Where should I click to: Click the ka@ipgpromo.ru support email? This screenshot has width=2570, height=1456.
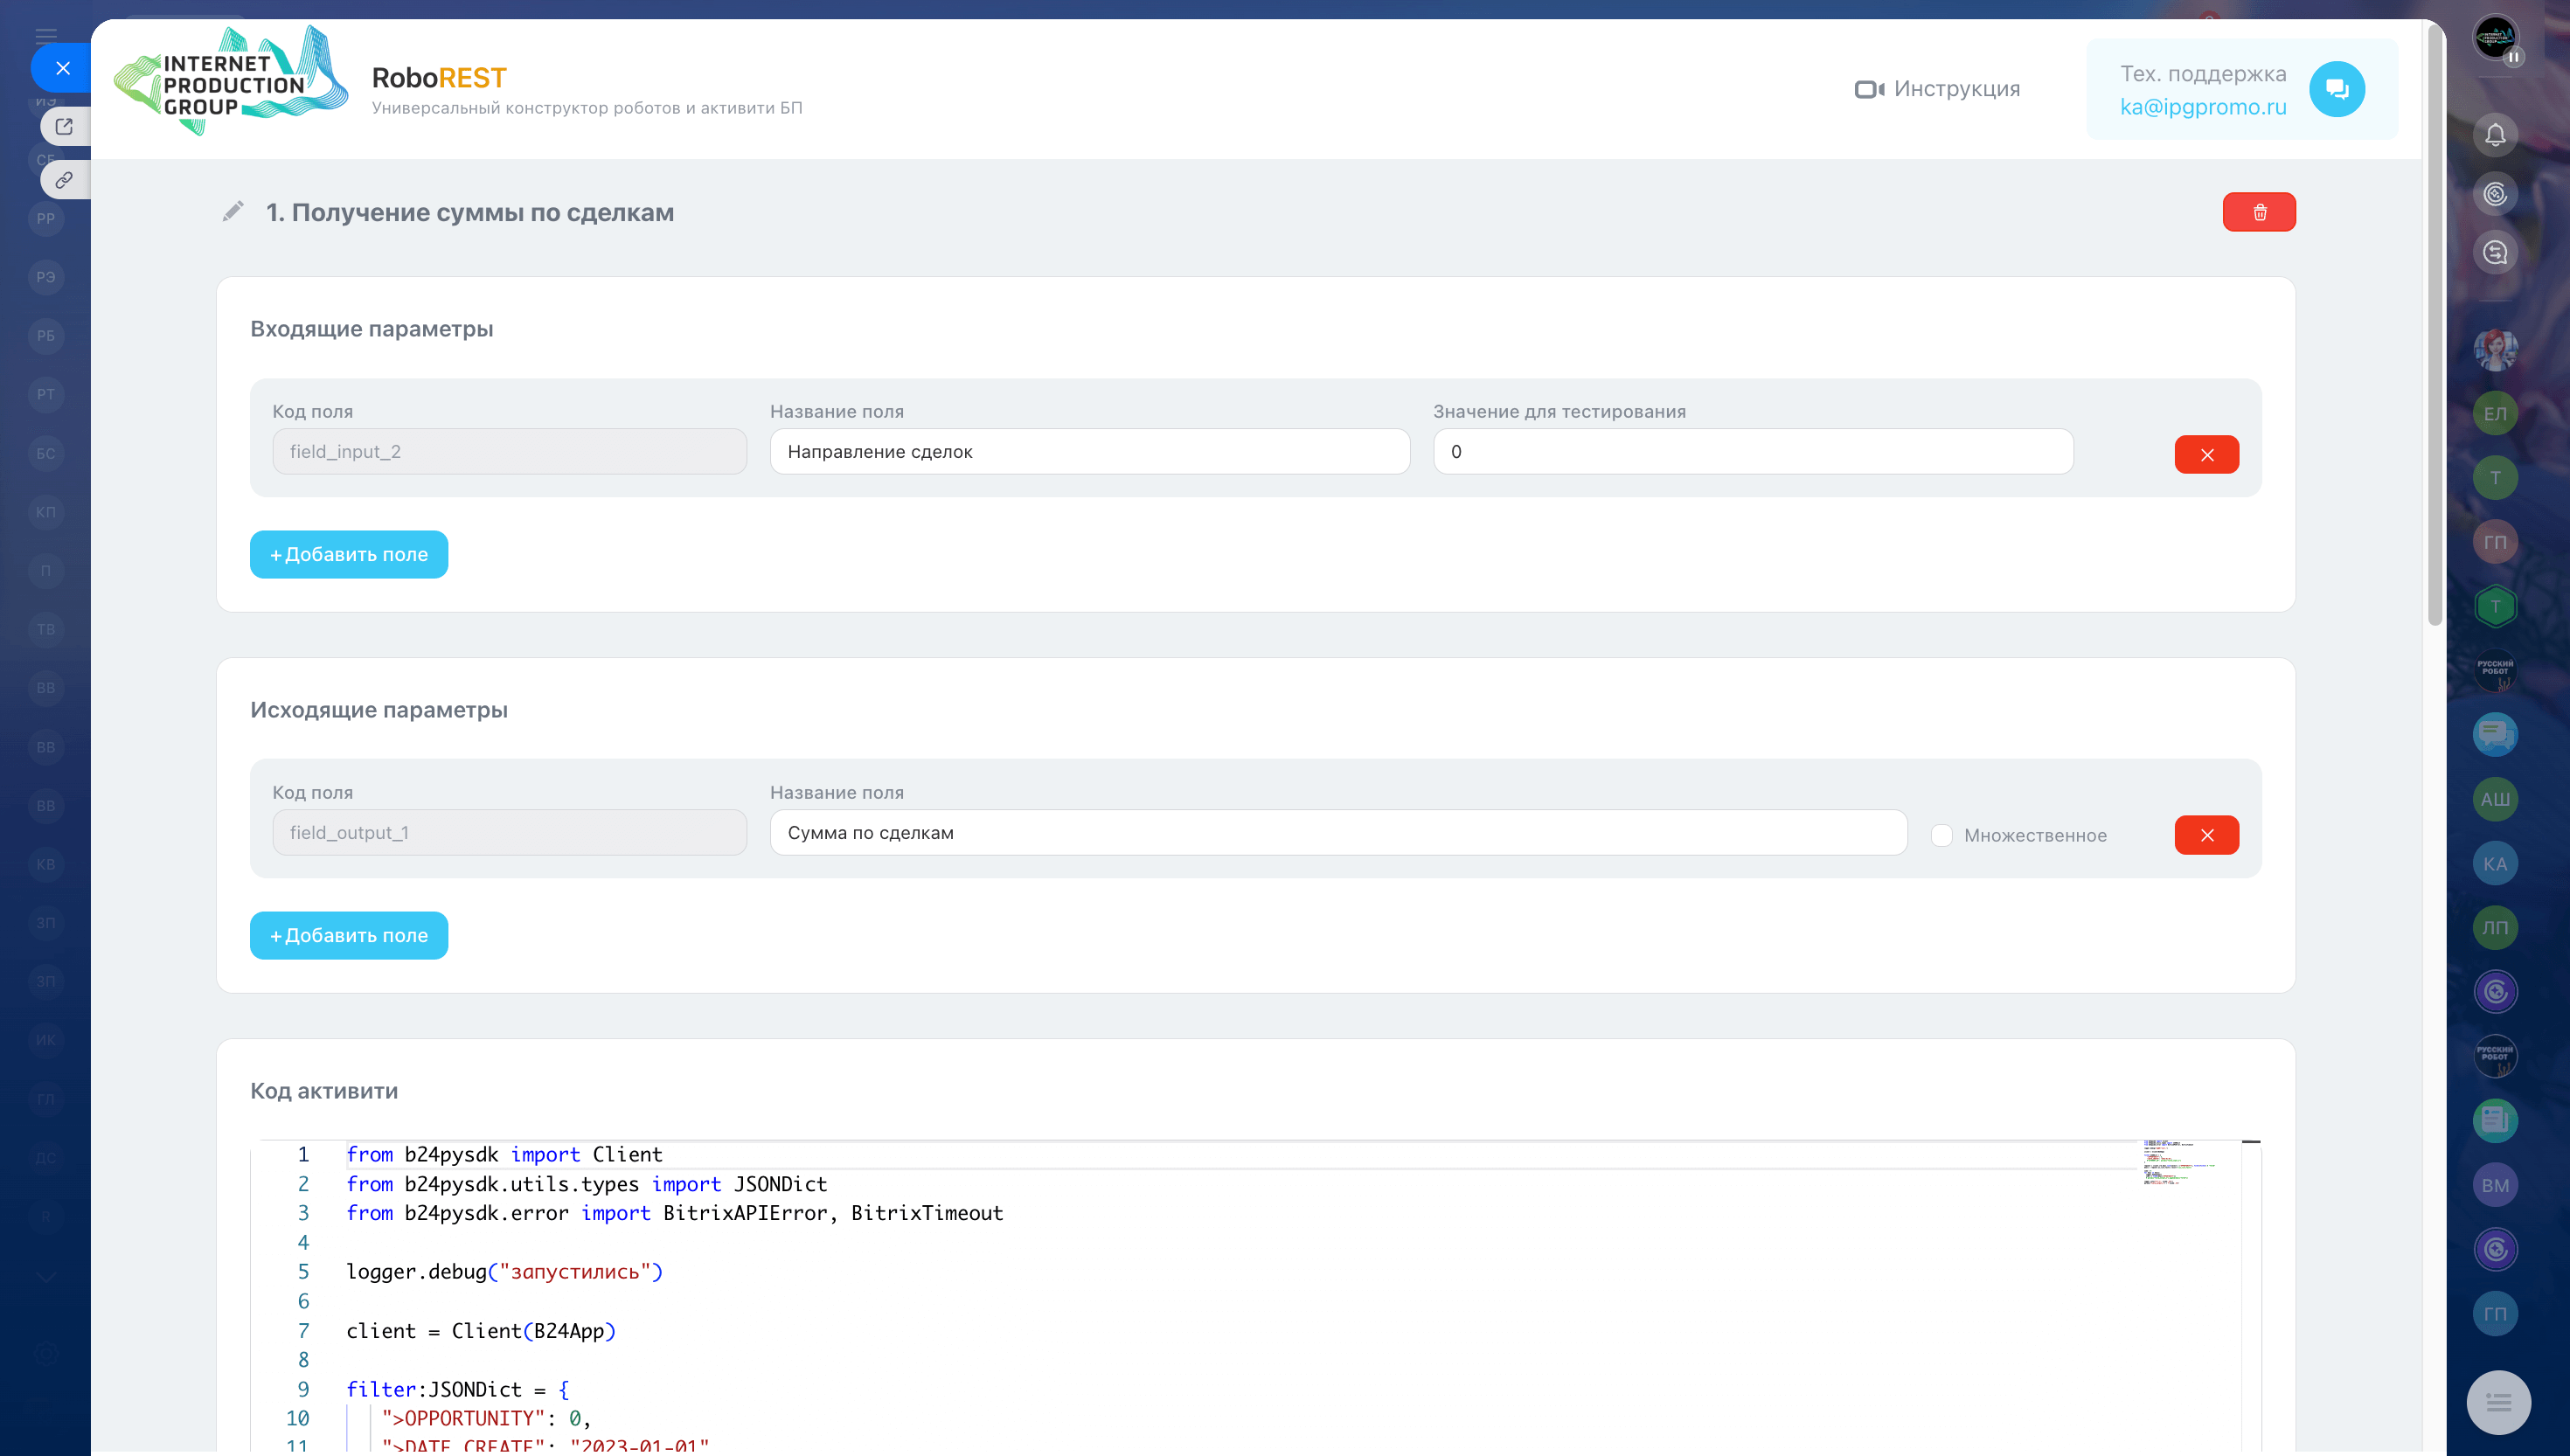[2203, 107]
